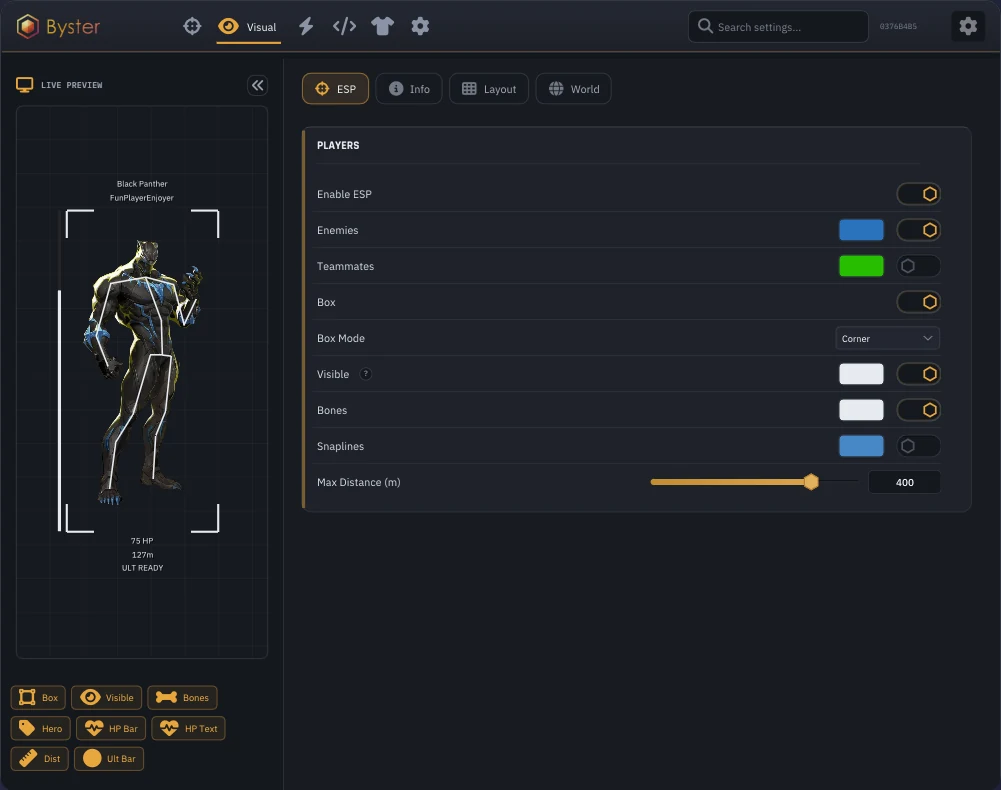Click the Visible help question mark icon

[365, 374]
